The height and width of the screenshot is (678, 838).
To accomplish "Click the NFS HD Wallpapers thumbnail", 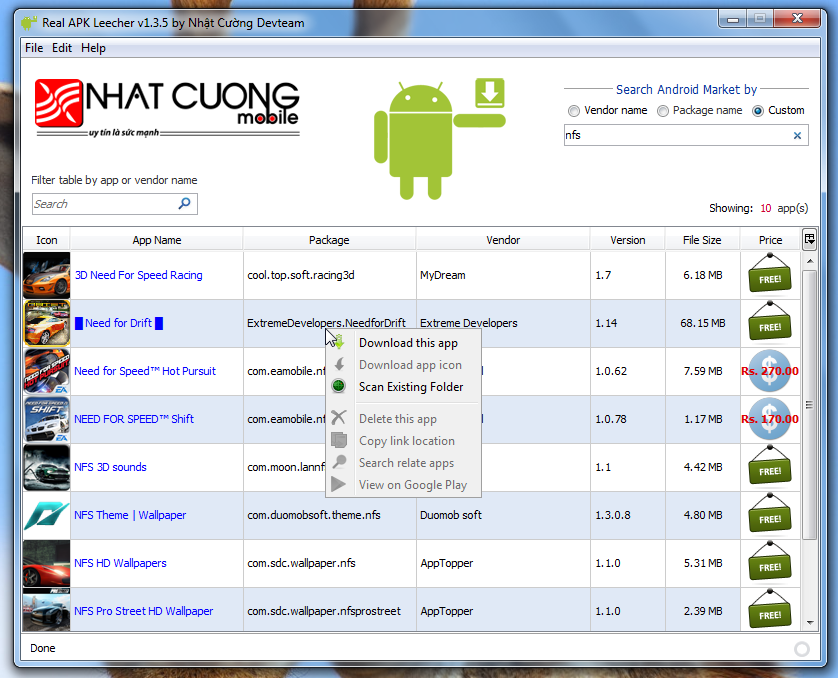I will tap(46, 564).
